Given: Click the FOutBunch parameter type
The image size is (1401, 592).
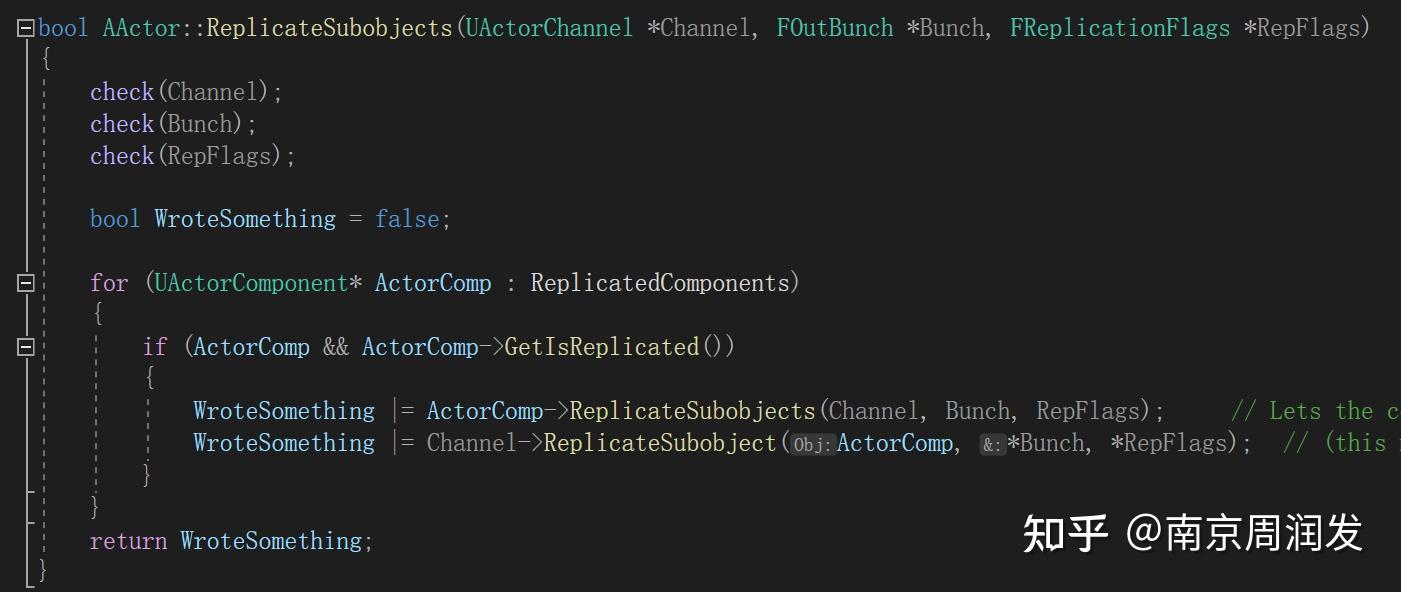Looking at the screenshot, I should point(834,28).
